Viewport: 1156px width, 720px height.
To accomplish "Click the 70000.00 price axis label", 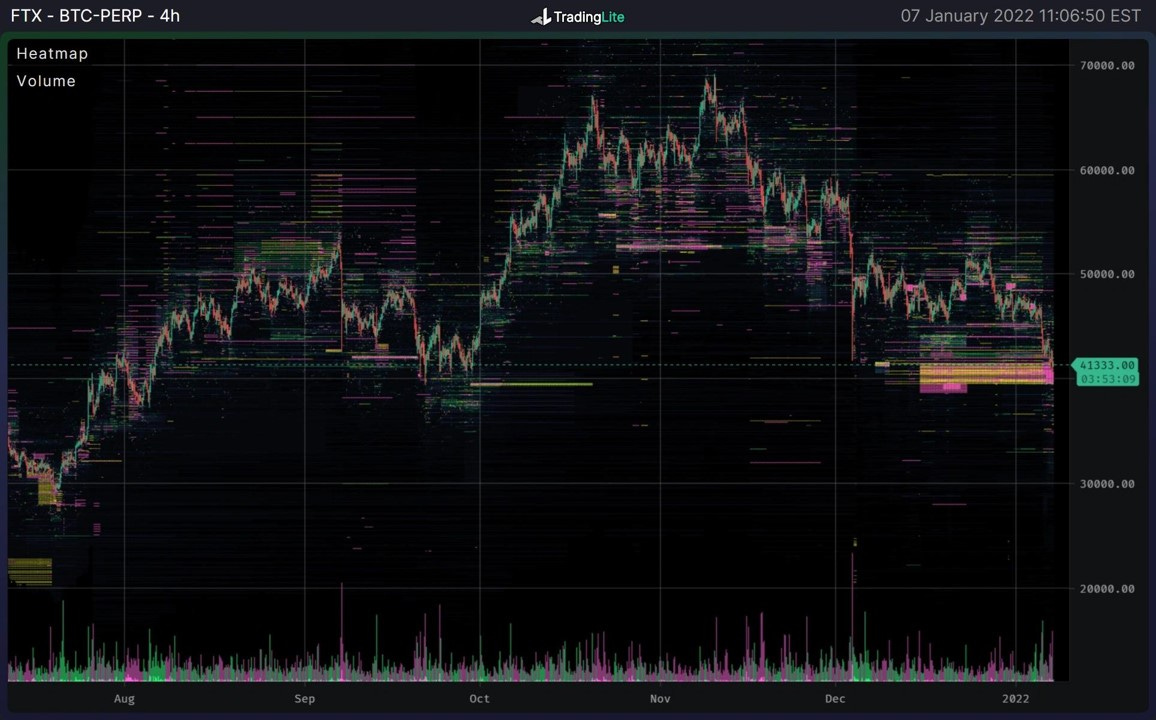I will (1107, 66).
